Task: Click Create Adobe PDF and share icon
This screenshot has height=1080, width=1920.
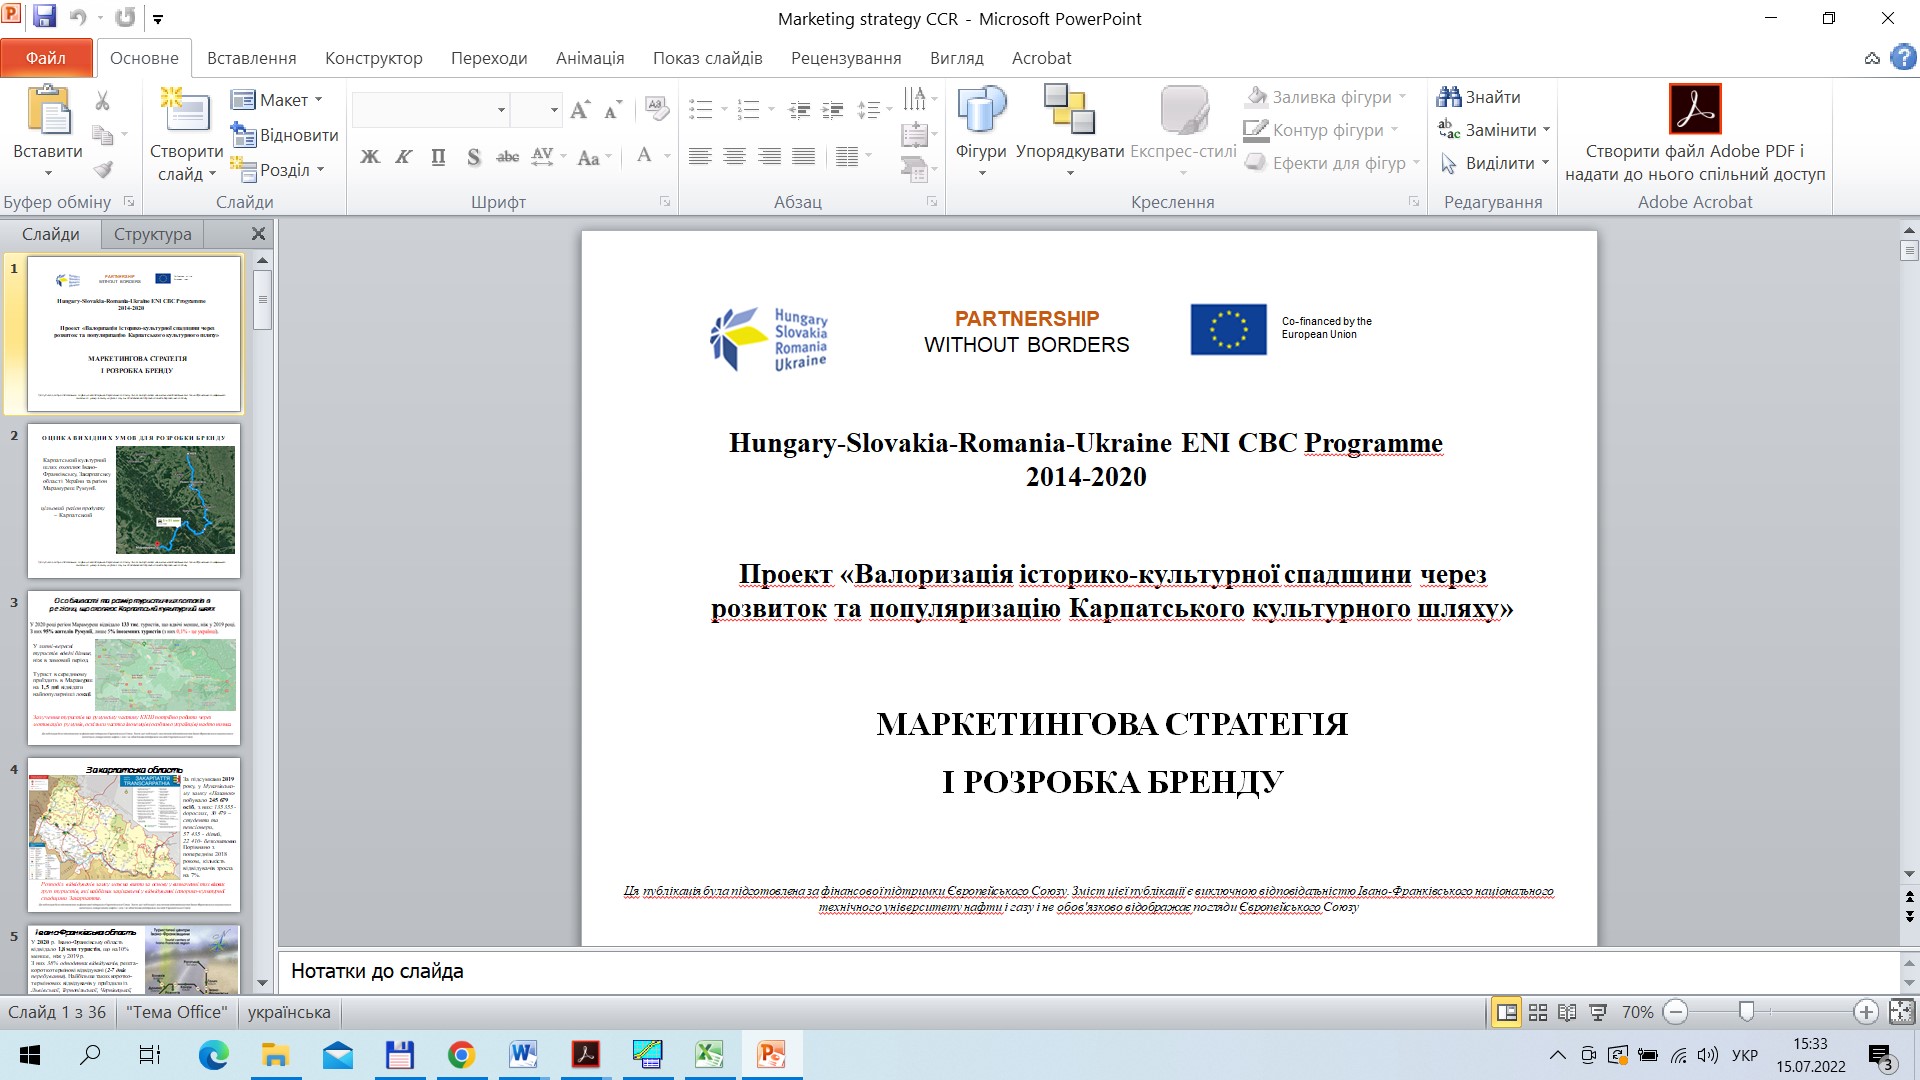Action: (1694, 110)
